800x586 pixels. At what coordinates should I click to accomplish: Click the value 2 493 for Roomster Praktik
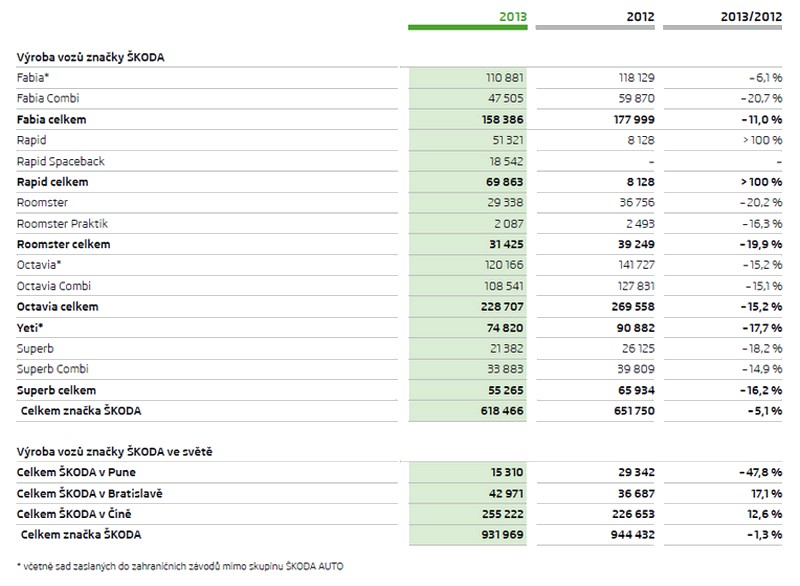[640, 223]
